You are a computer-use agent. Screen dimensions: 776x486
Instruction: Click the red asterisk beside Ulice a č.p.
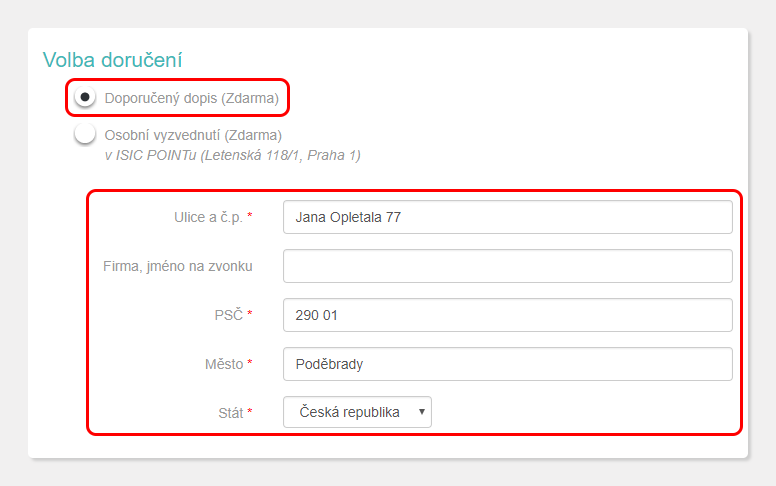pos(250,215)
